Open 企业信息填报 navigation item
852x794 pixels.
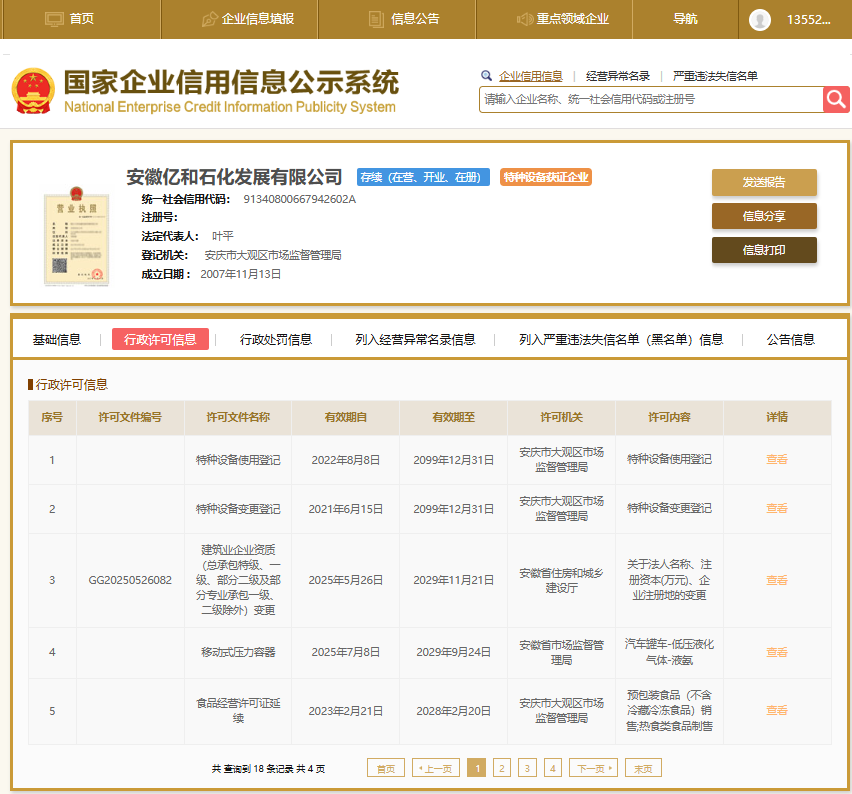247,19
